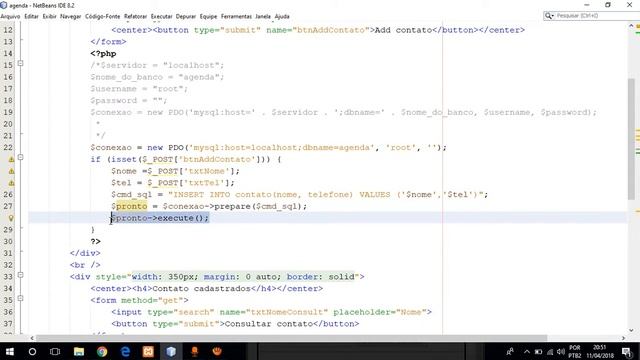Open File Explorer from the taskbar
This screenshot has height=360, width=640.
point(79,351)
